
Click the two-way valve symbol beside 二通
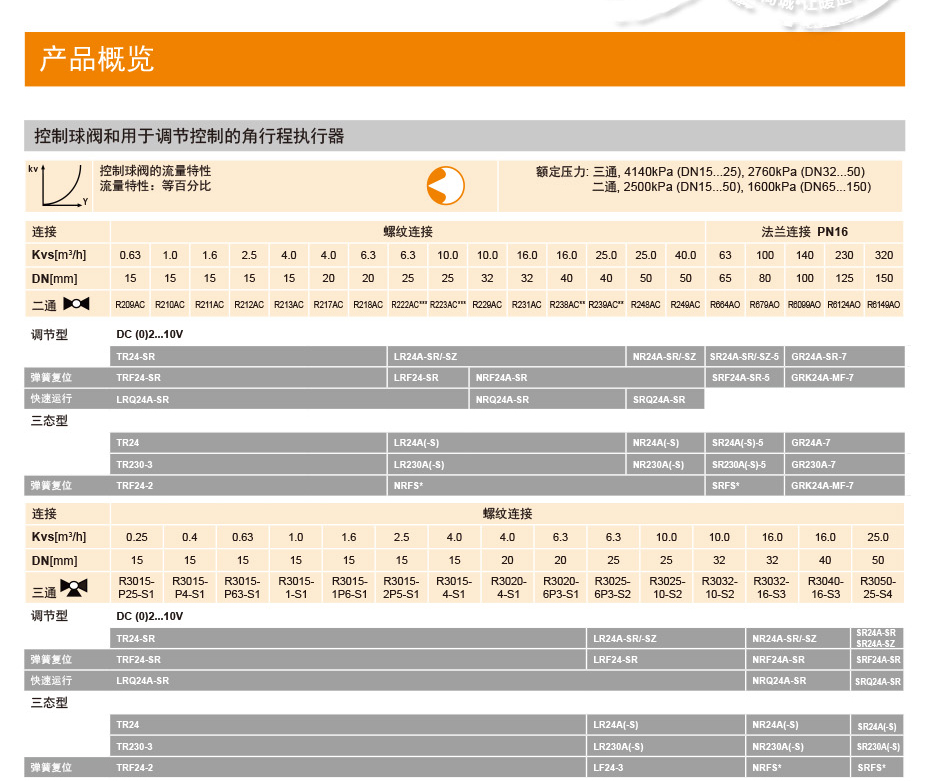pos(76,304)
